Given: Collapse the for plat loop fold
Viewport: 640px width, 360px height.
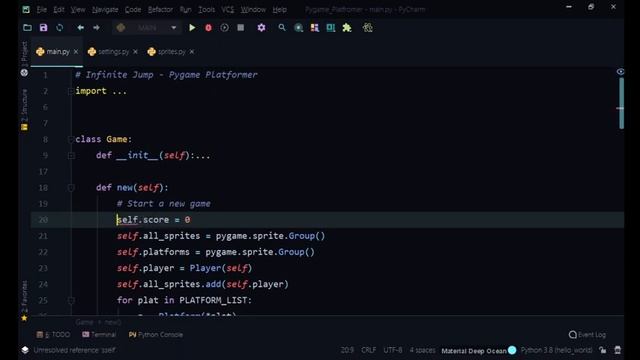Looking at the screenshot, I should 71,300.
